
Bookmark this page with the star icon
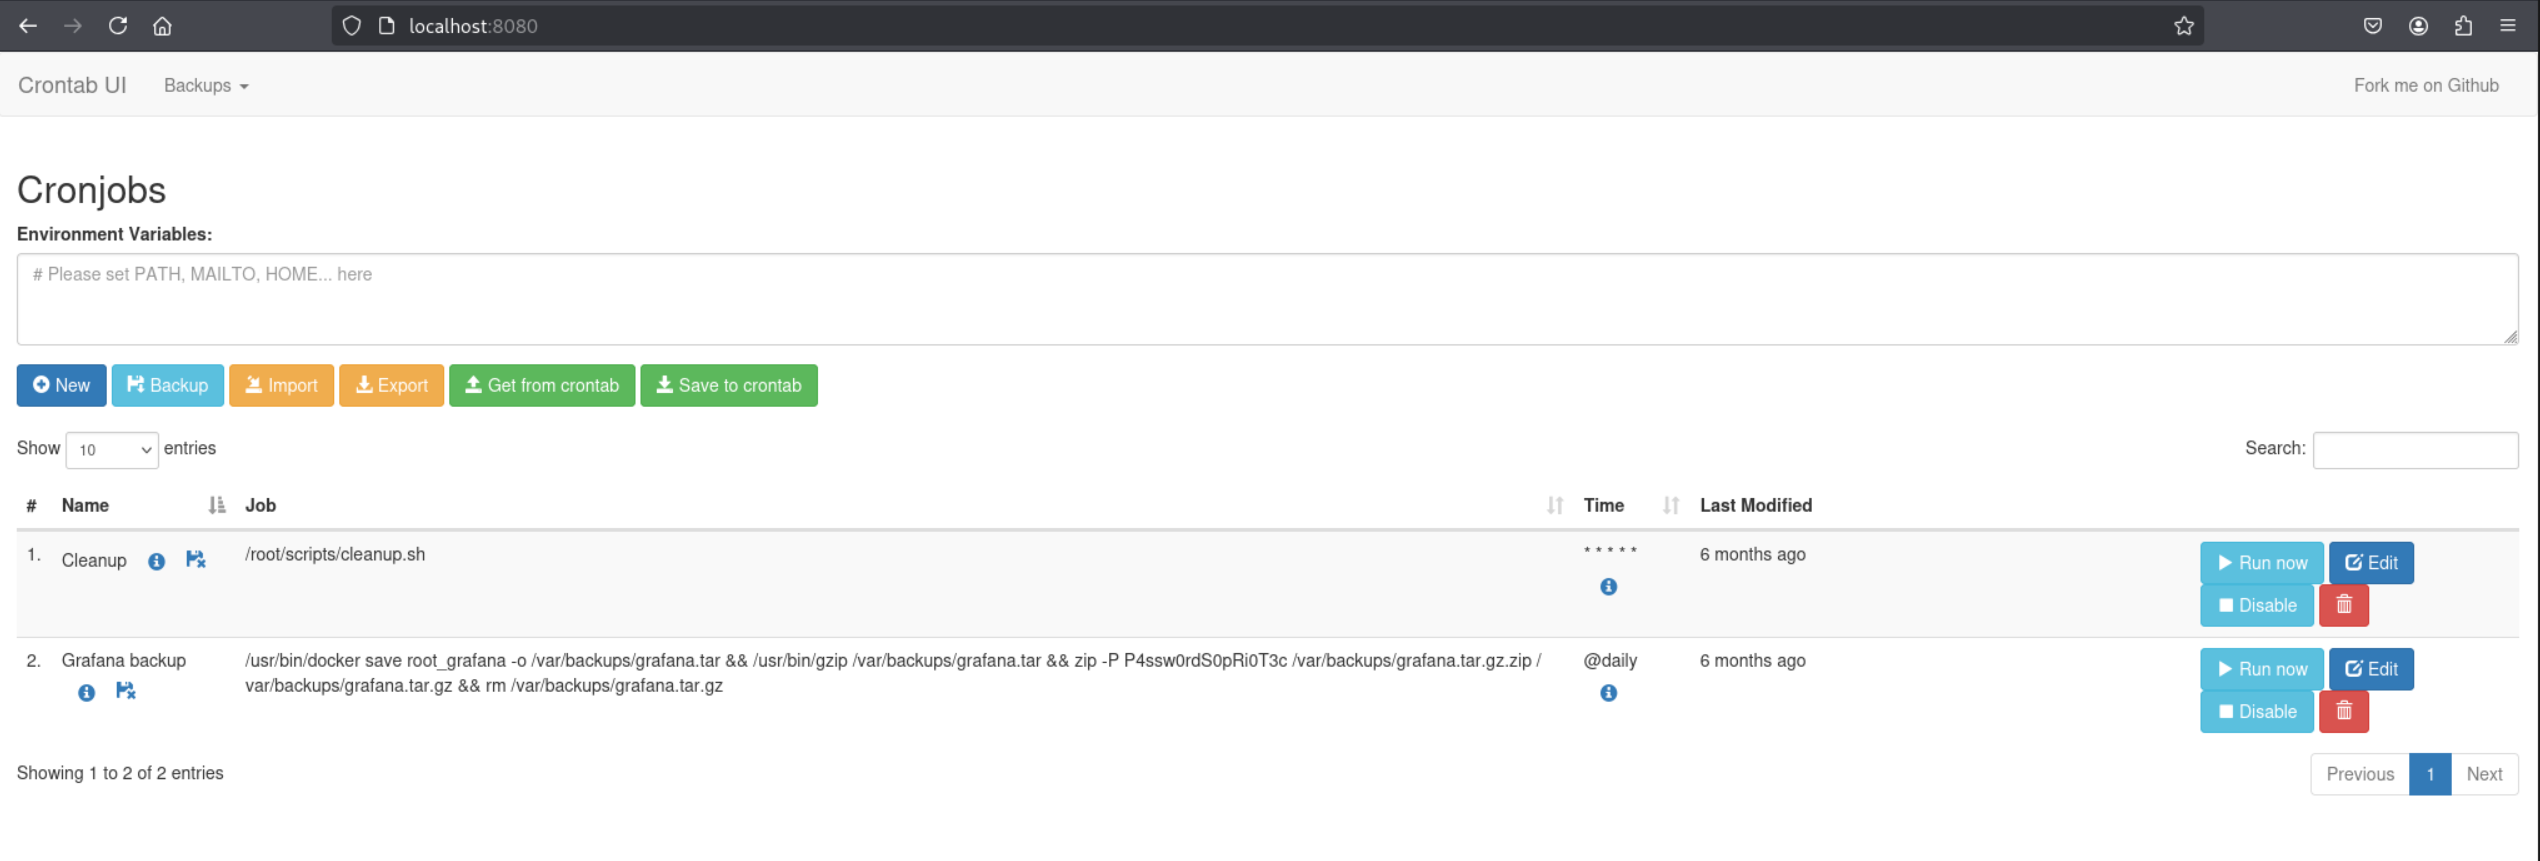coord(2183,26)
